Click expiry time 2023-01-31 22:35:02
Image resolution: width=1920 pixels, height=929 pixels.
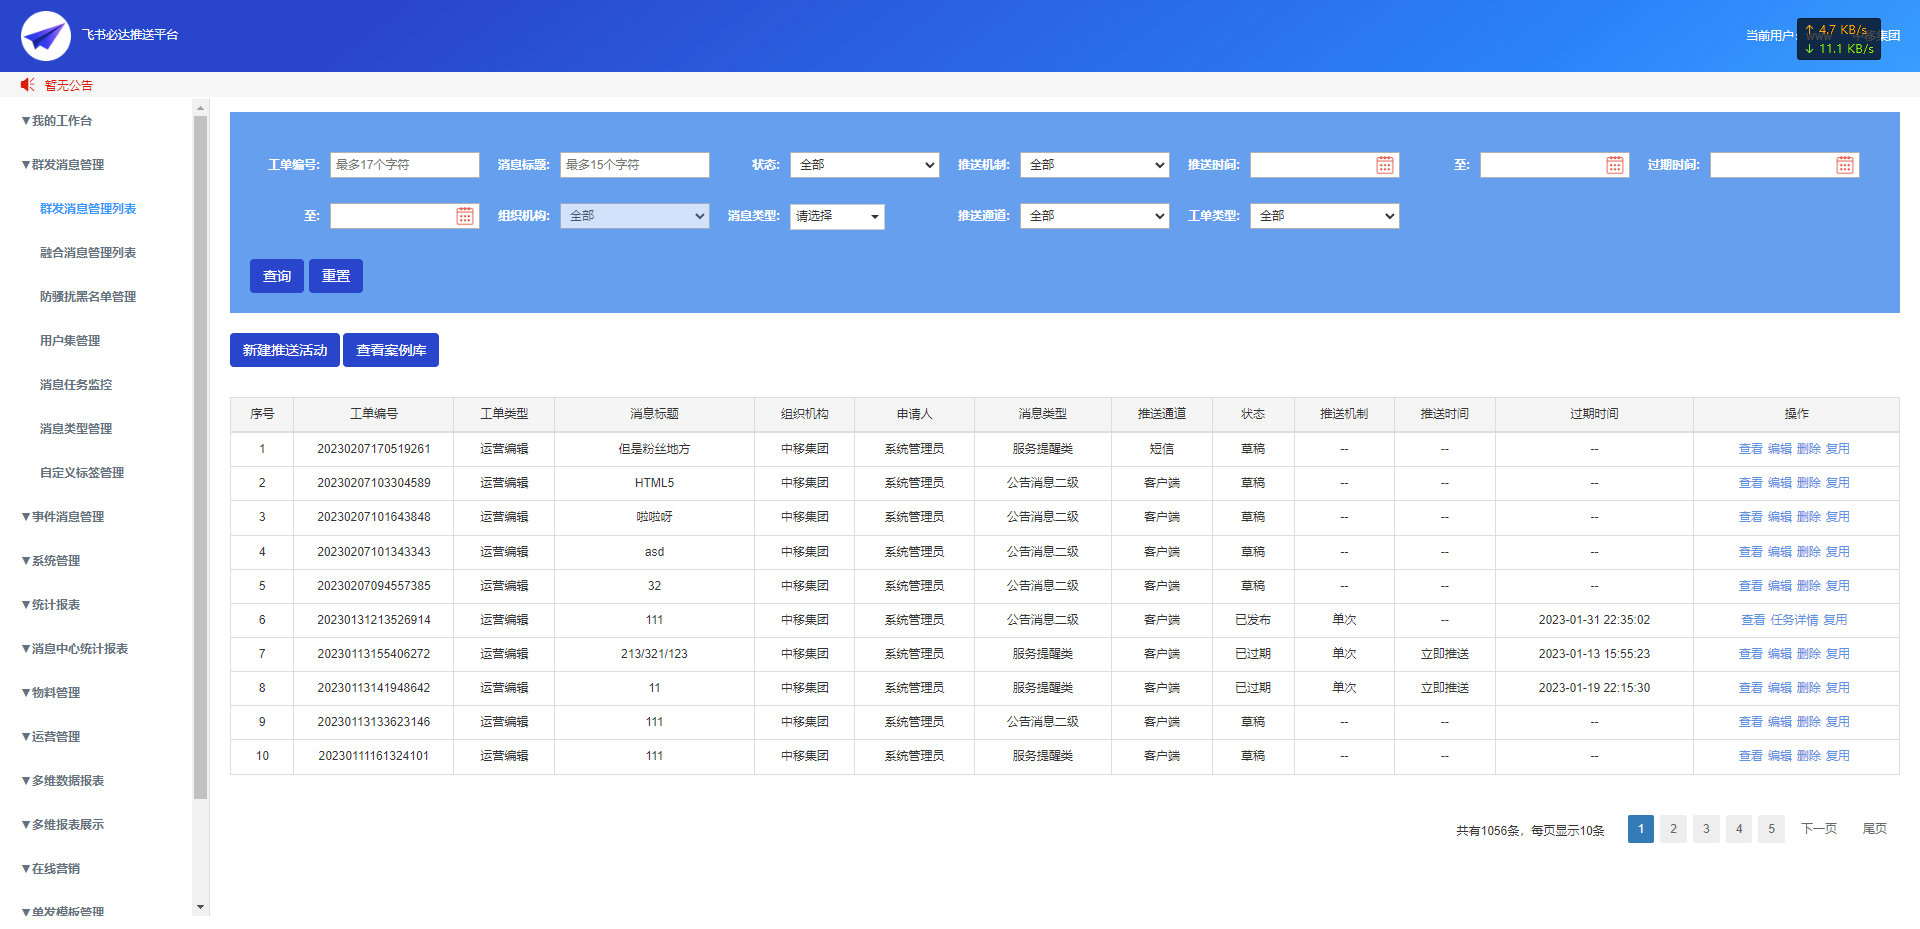(x=1594, y=620)
